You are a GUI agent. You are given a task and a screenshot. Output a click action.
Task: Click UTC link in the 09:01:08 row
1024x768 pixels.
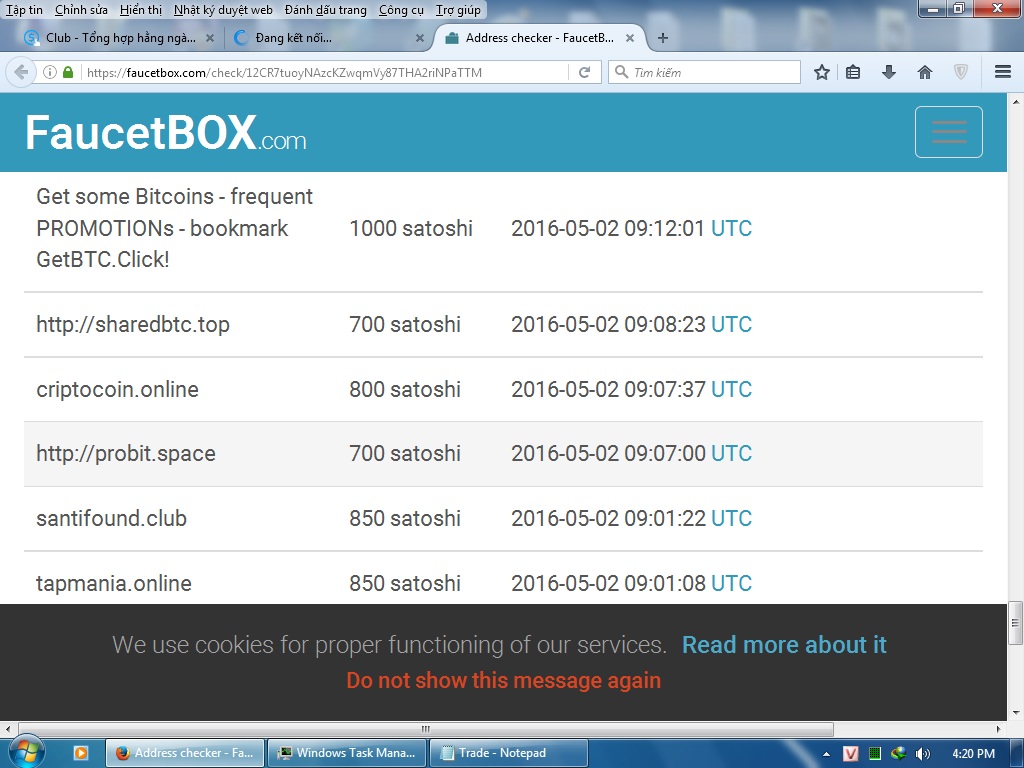pos(731,583)
